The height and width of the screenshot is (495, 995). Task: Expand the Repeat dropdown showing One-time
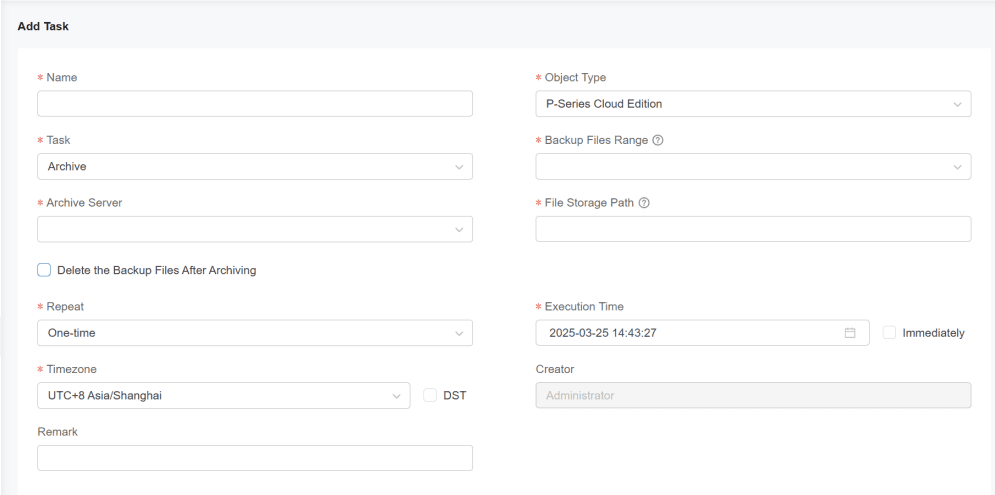coord(255,333)
